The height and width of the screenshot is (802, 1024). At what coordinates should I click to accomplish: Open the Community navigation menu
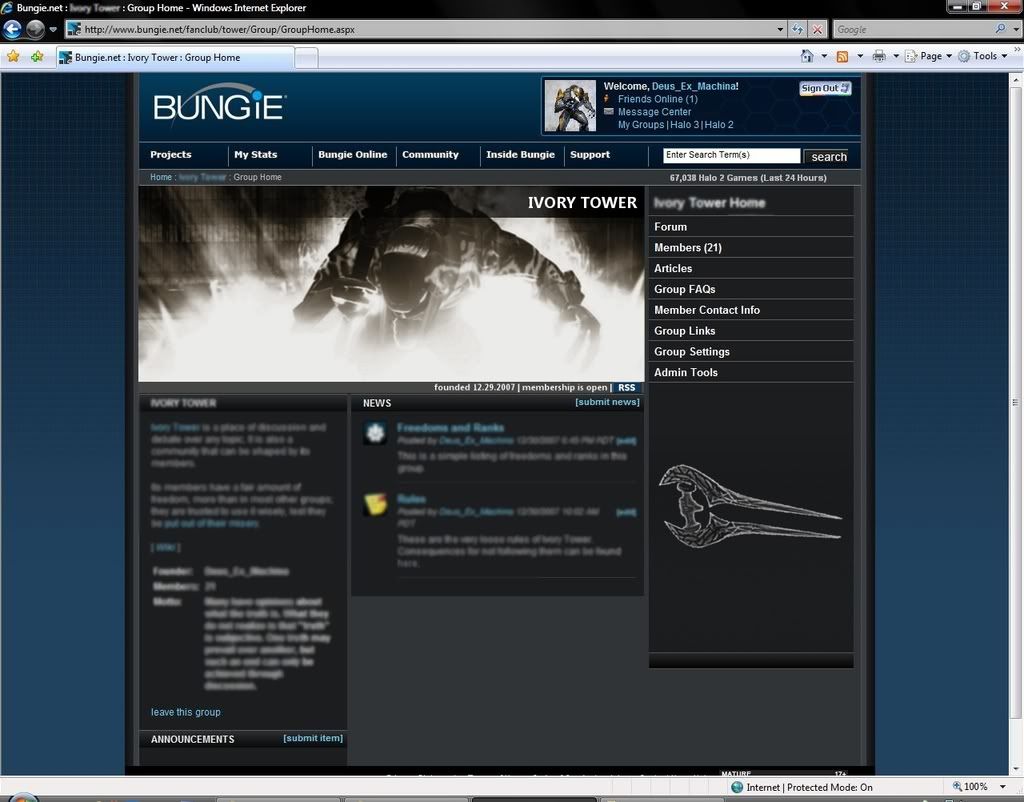(x=430, y=155)
